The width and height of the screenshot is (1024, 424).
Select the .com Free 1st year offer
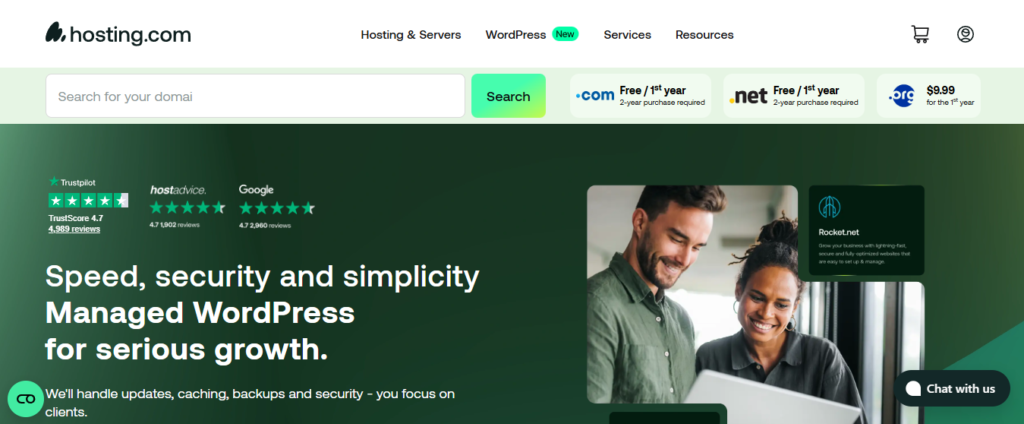(x=641, y=96)
